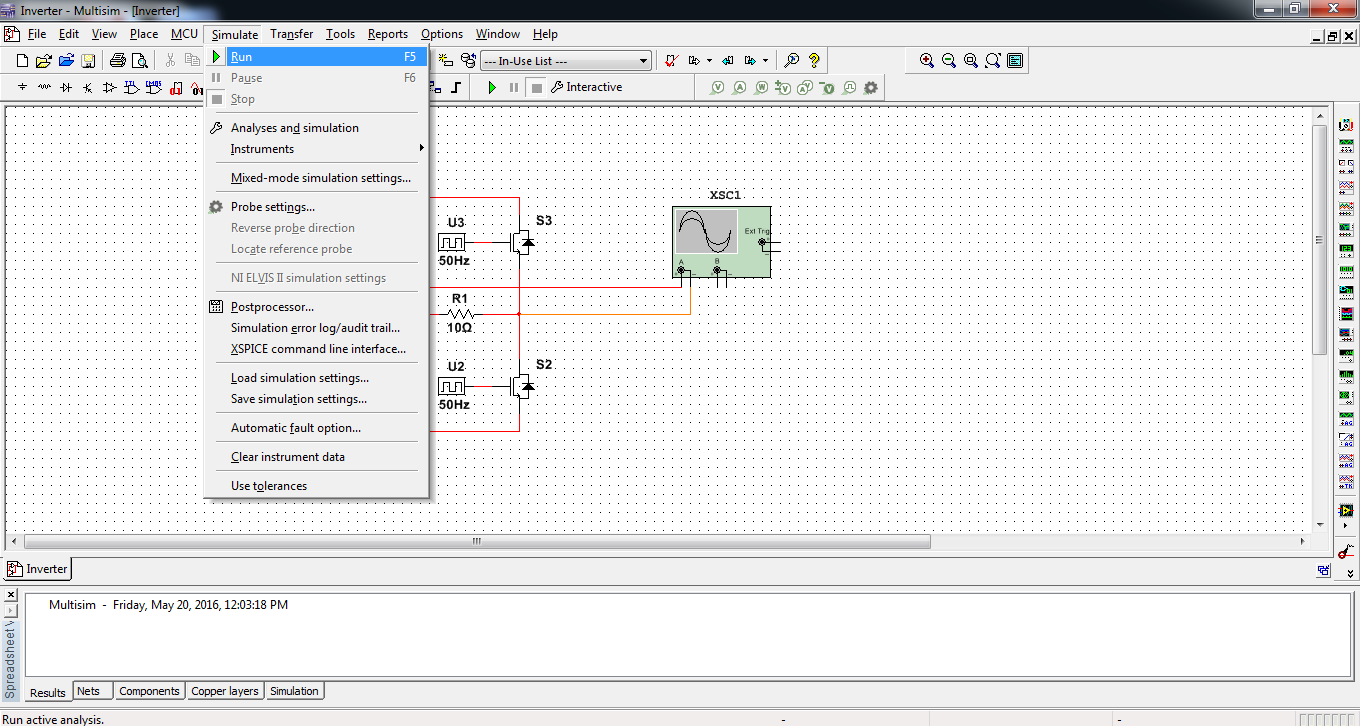The image size is (1360, 726).
Task: Choose Load simulation settings
Action: (316, 378)
